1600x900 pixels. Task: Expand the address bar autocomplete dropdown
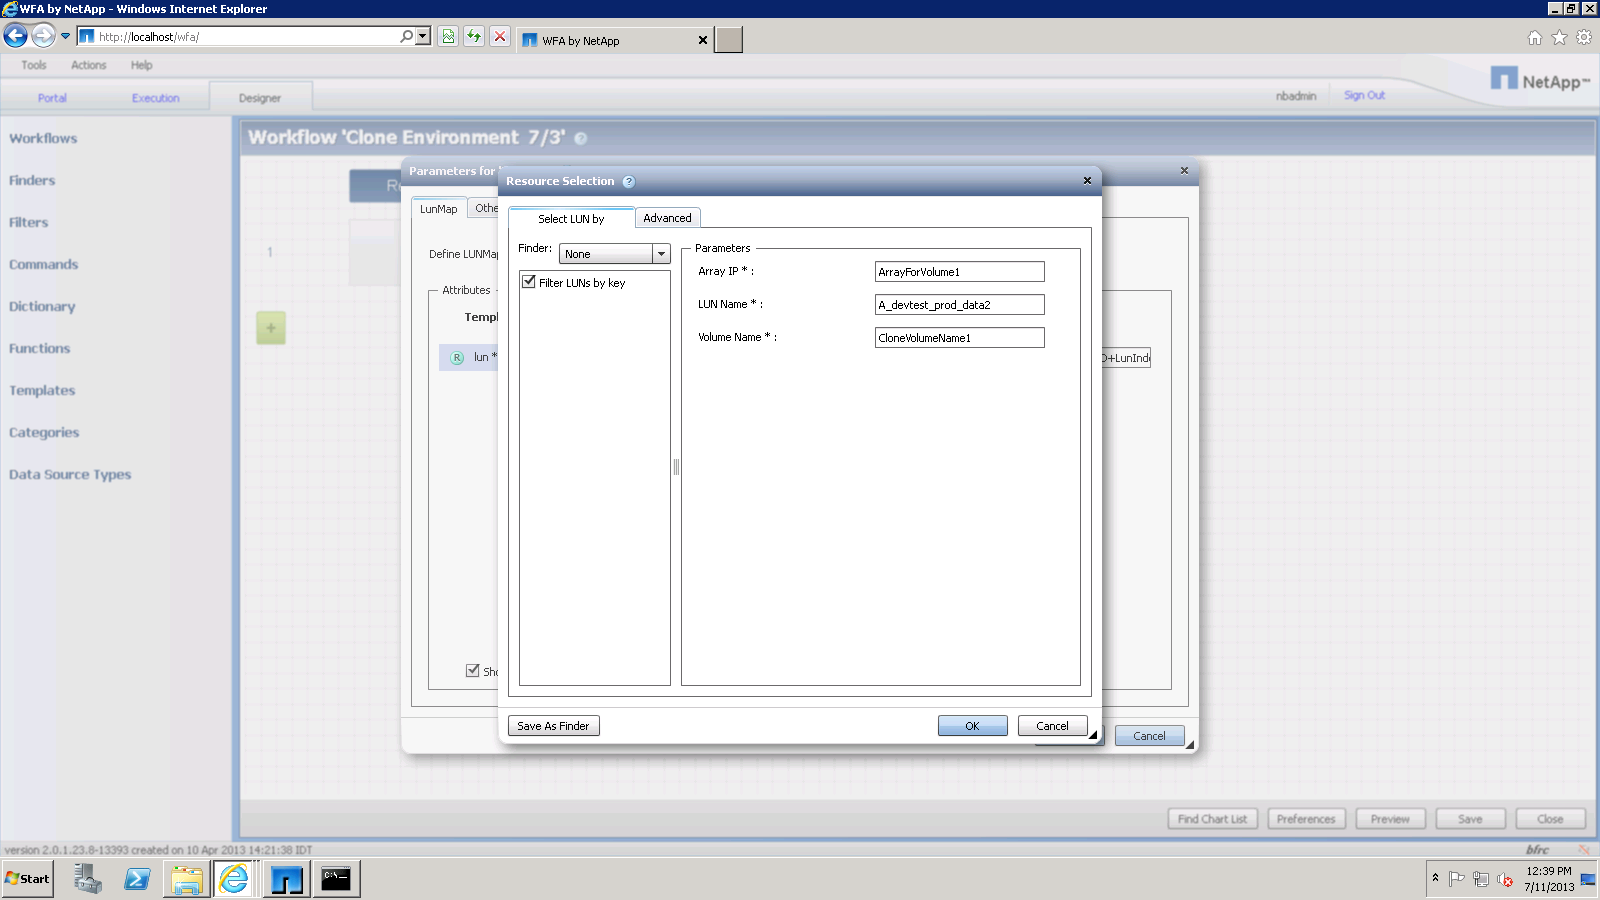tap(423, 37)
